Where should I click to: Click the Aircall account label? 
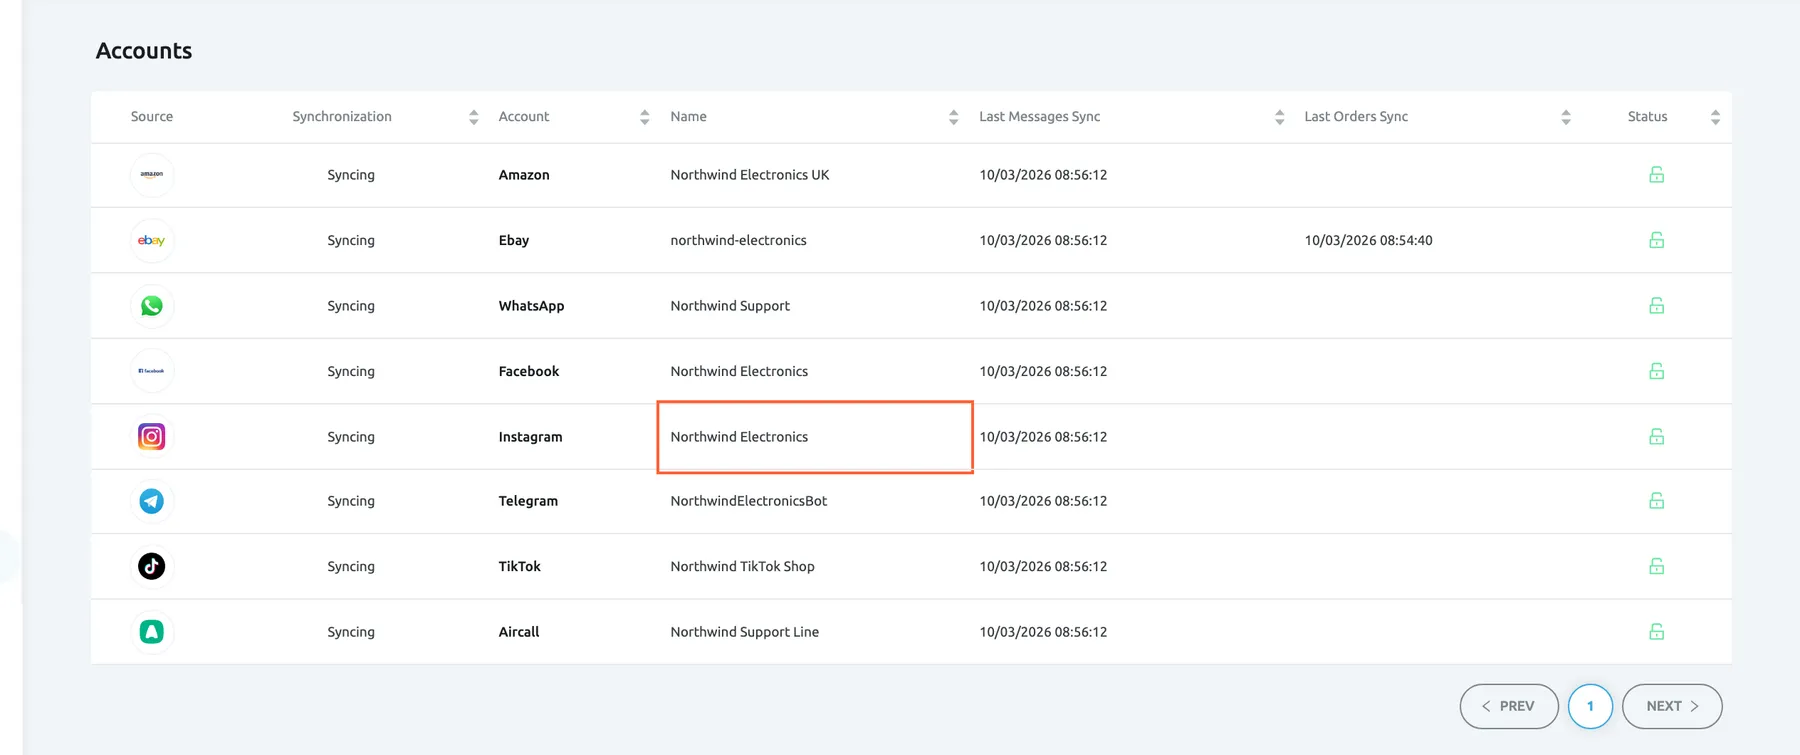pyautogui.click(x=519, y=632)
